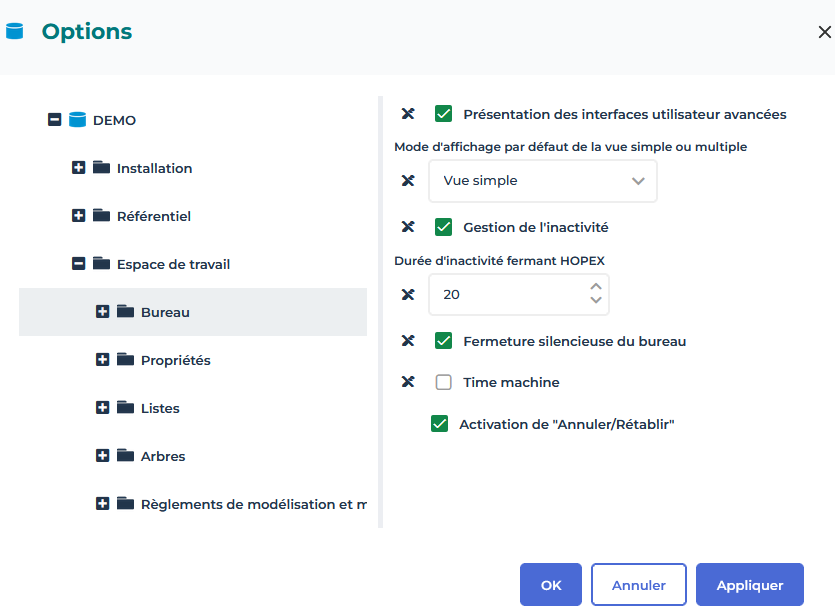Select the Arbres tree item
Viewport: 835px width, 614px height.
click(163, 456)
